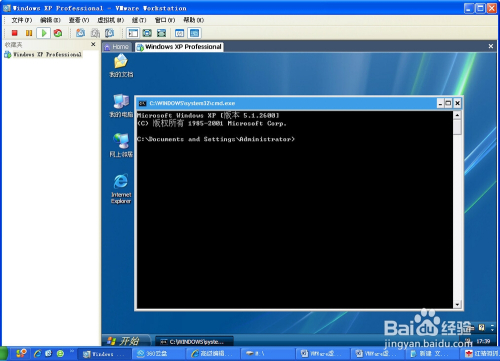Close the current VM tab with X
The image size is (500, 361).
[x=491, y=46]
